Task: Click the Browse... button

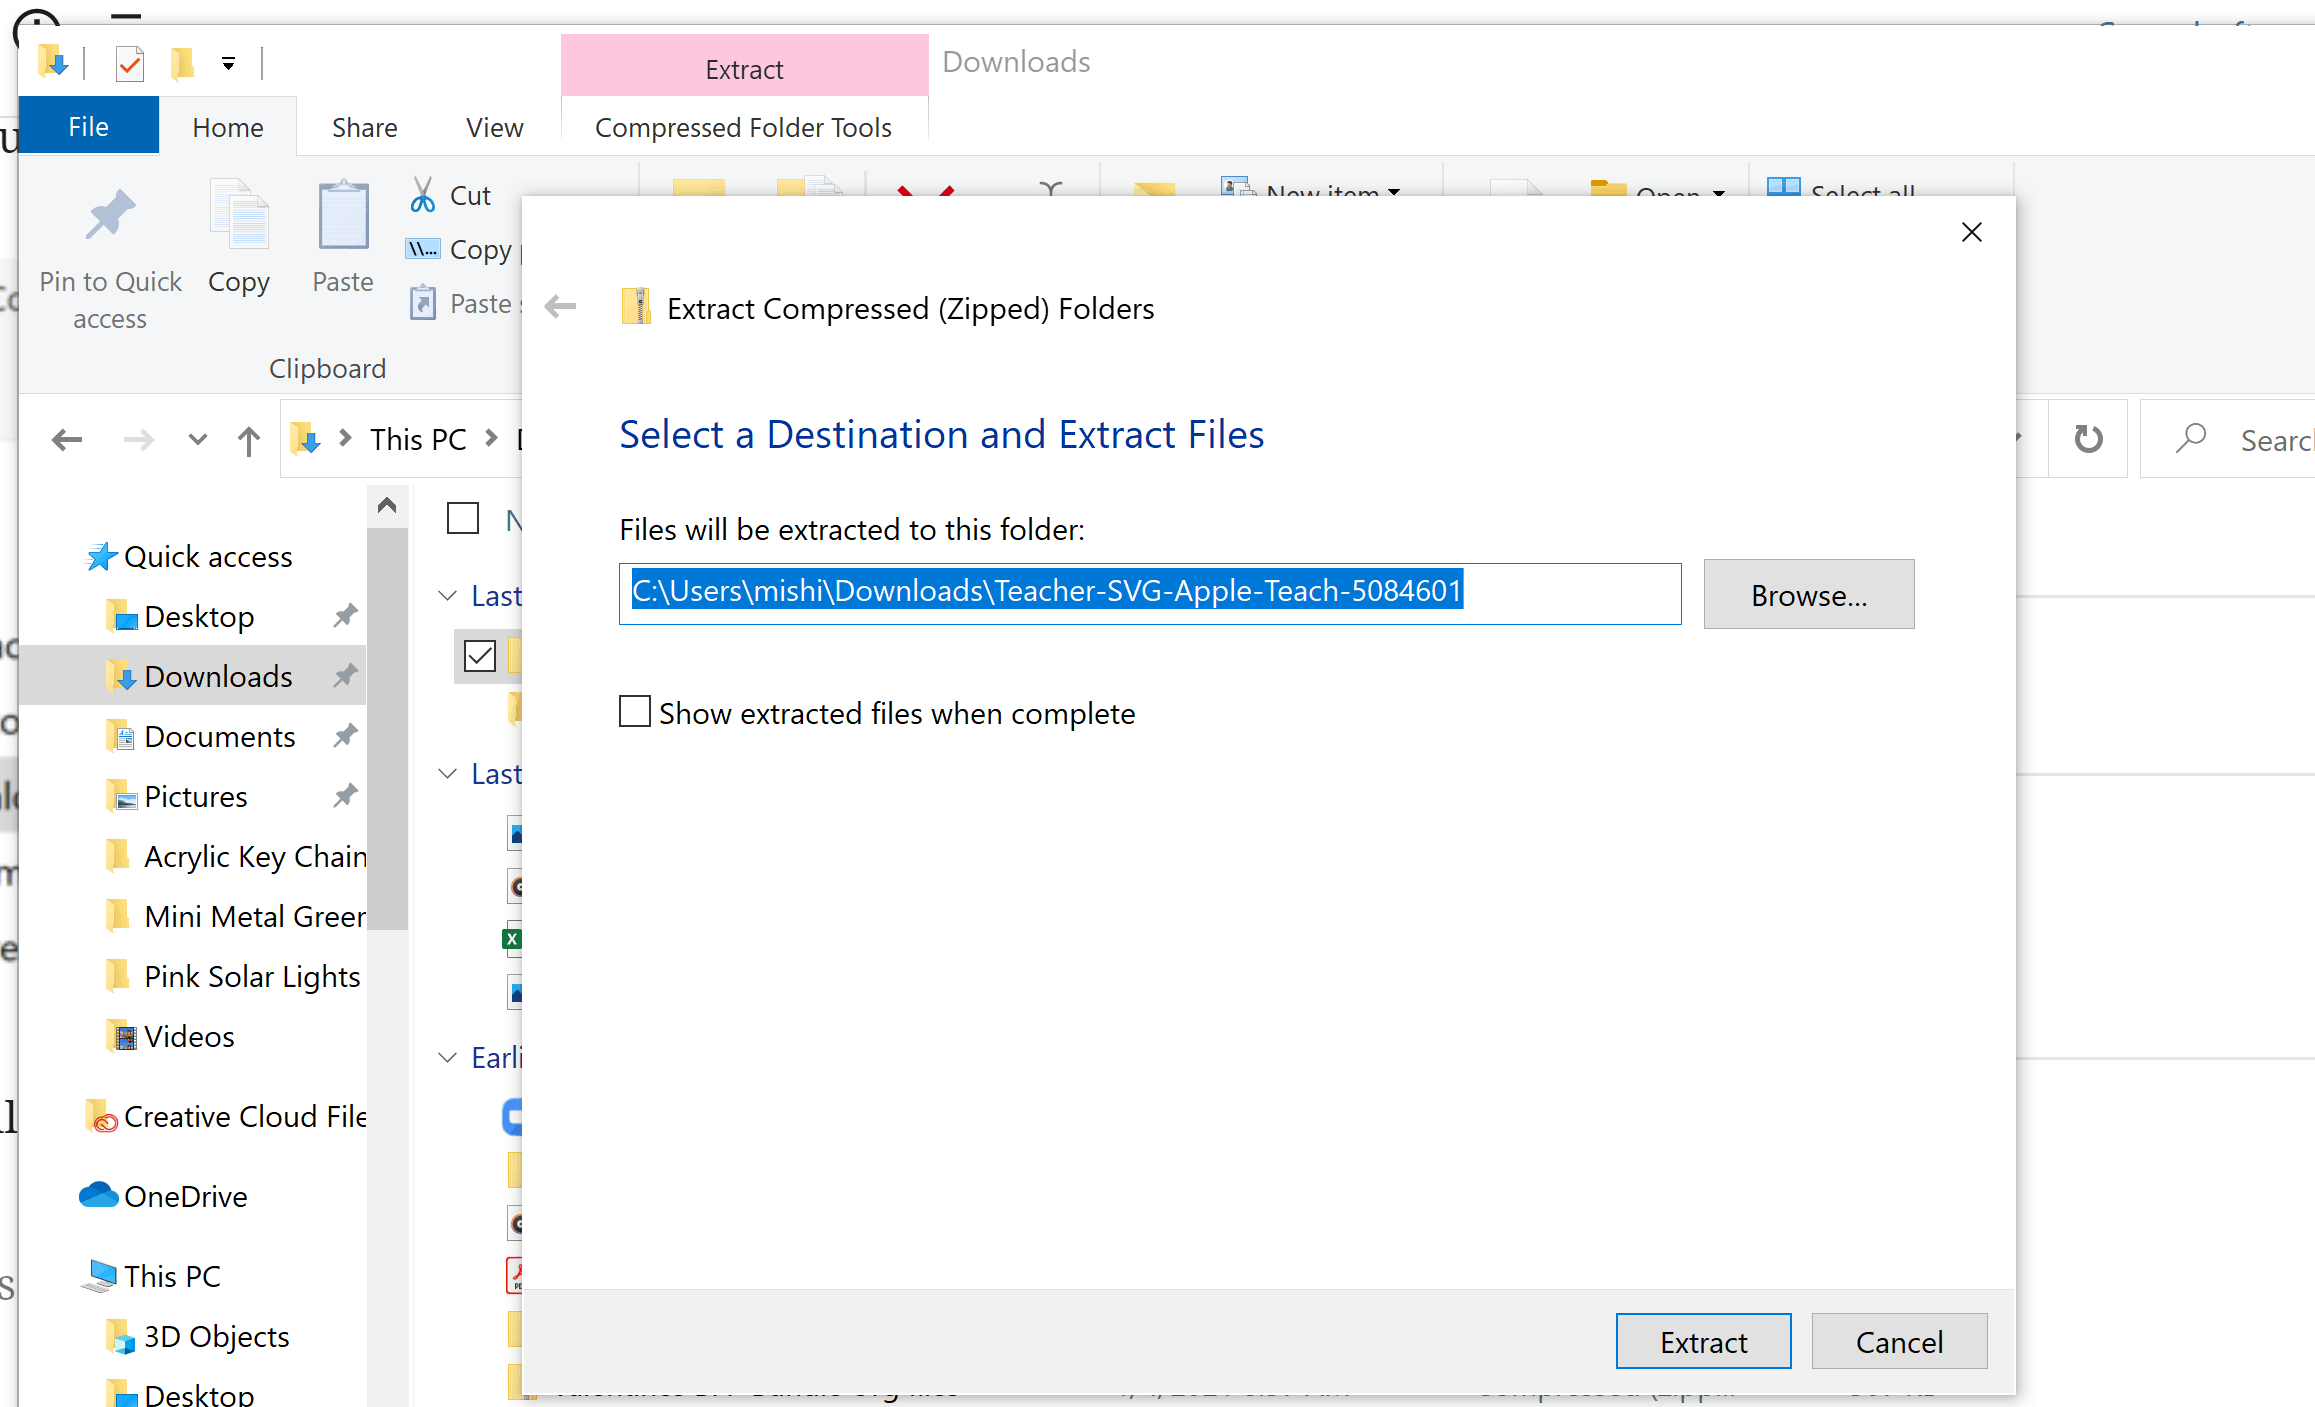Action: click(x=1808, y=594)
